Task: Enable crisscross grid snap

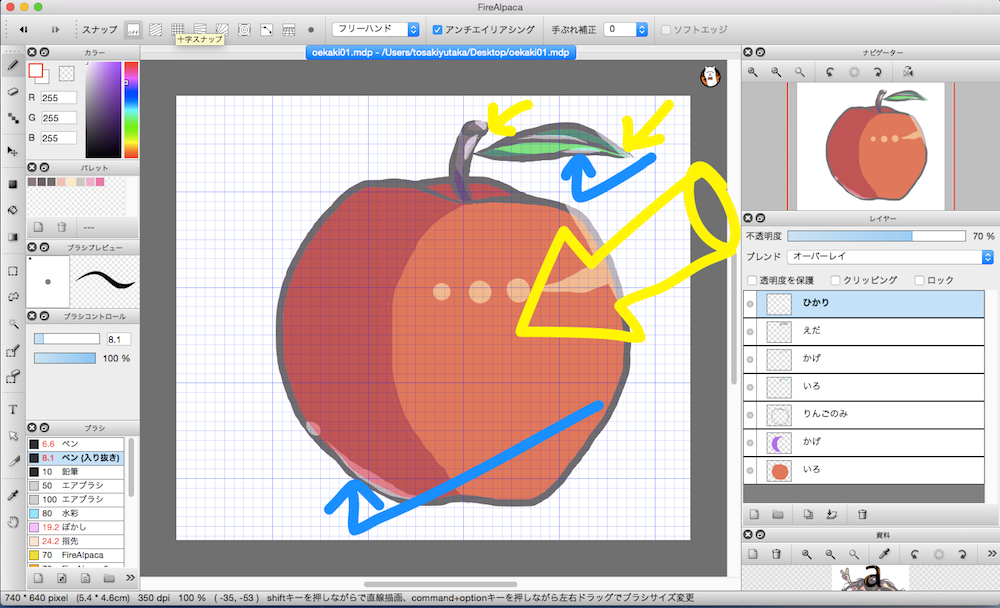Action: (178, 29)
